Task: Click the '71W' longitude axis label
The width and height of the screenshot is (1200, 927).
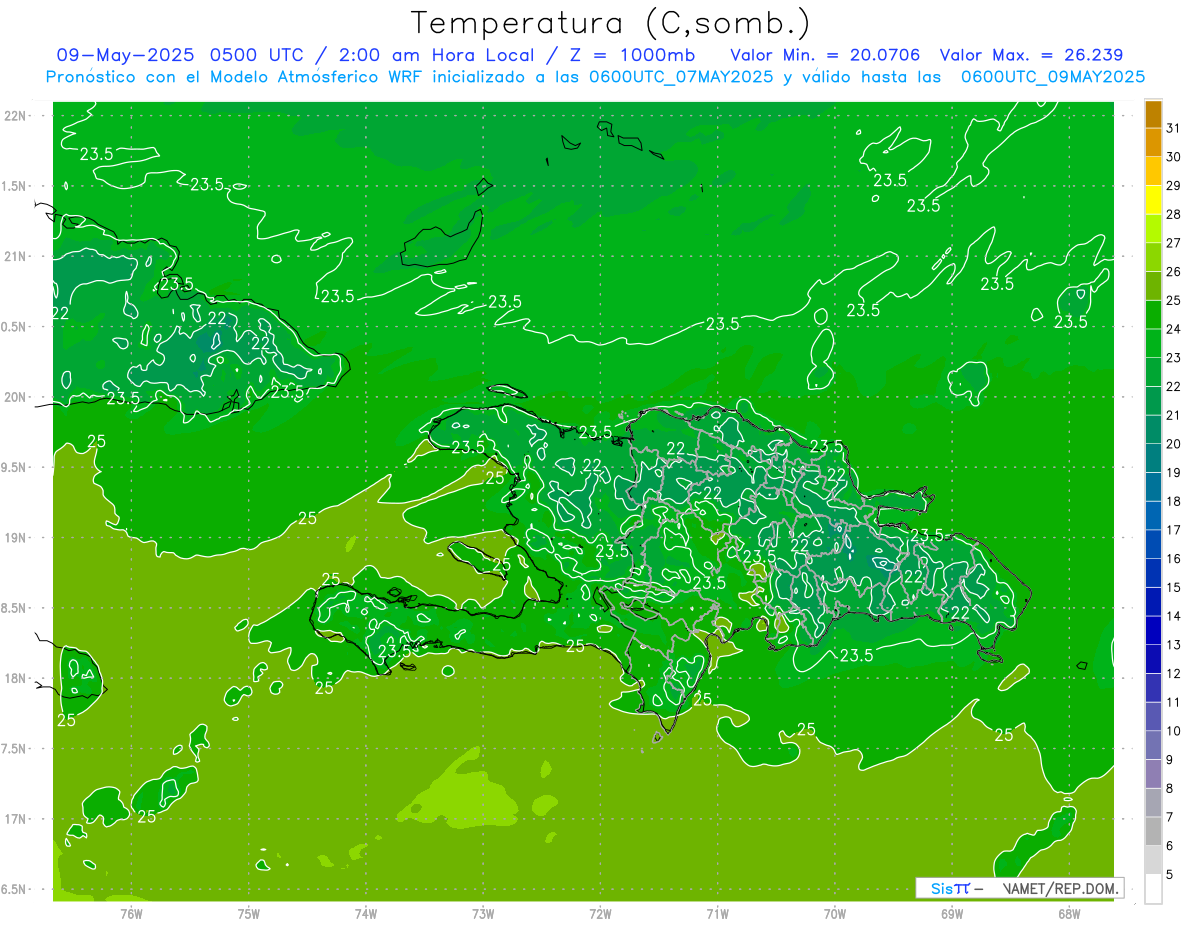Action: (717, 913)
